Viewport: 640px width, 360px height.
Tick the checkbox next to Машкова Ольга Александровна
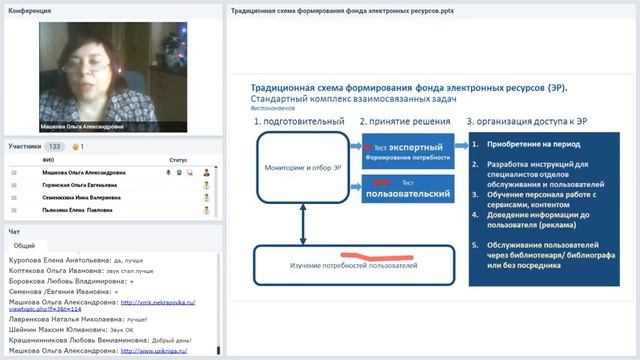[x=14, y=173]
